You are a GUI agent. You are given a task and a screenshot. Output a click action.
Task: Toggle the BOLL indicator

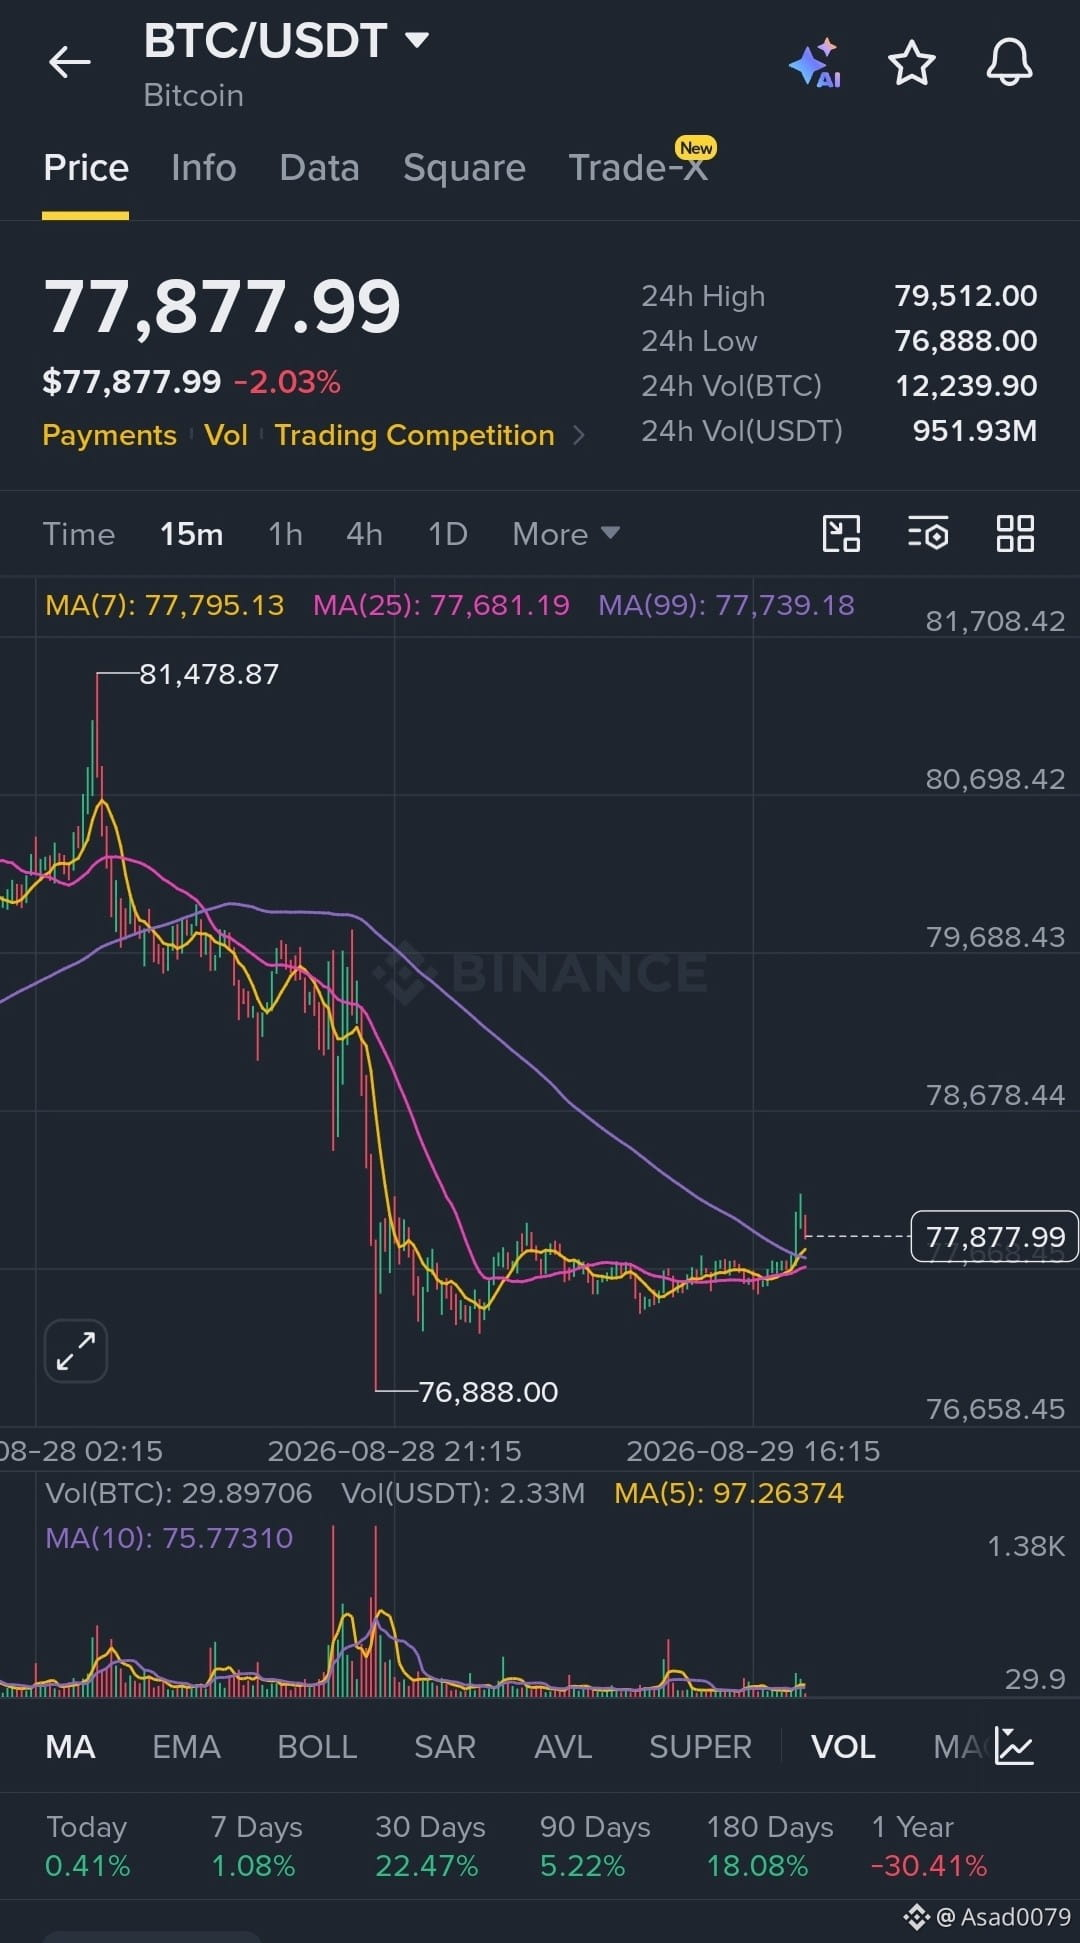(317, 1747)
